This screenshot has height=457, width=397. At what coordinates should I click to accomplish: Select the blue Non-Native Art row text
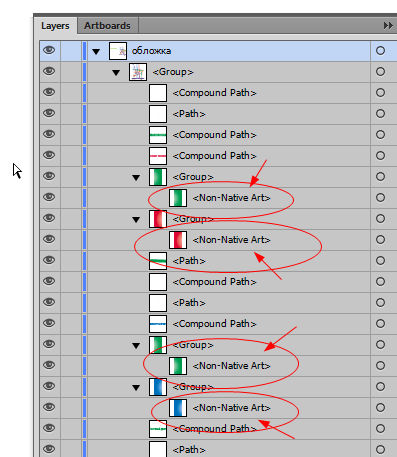(231, 408)
